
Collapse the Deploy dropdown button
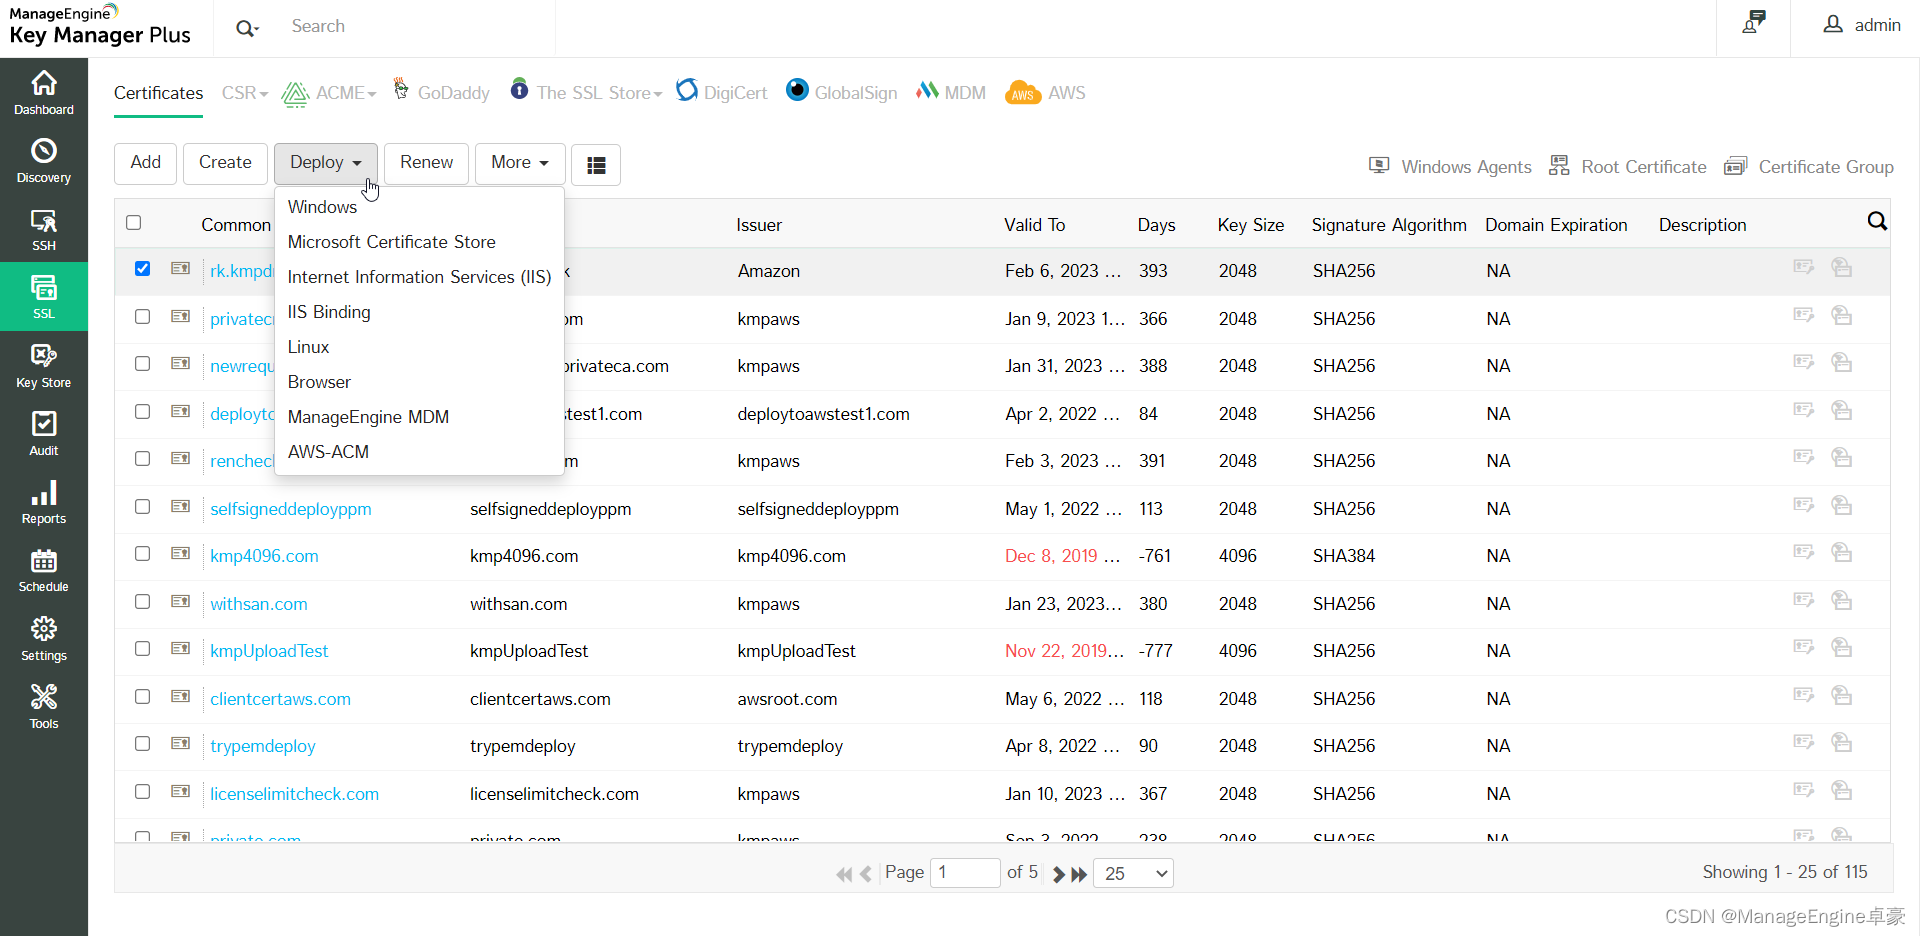coord(325,163)
